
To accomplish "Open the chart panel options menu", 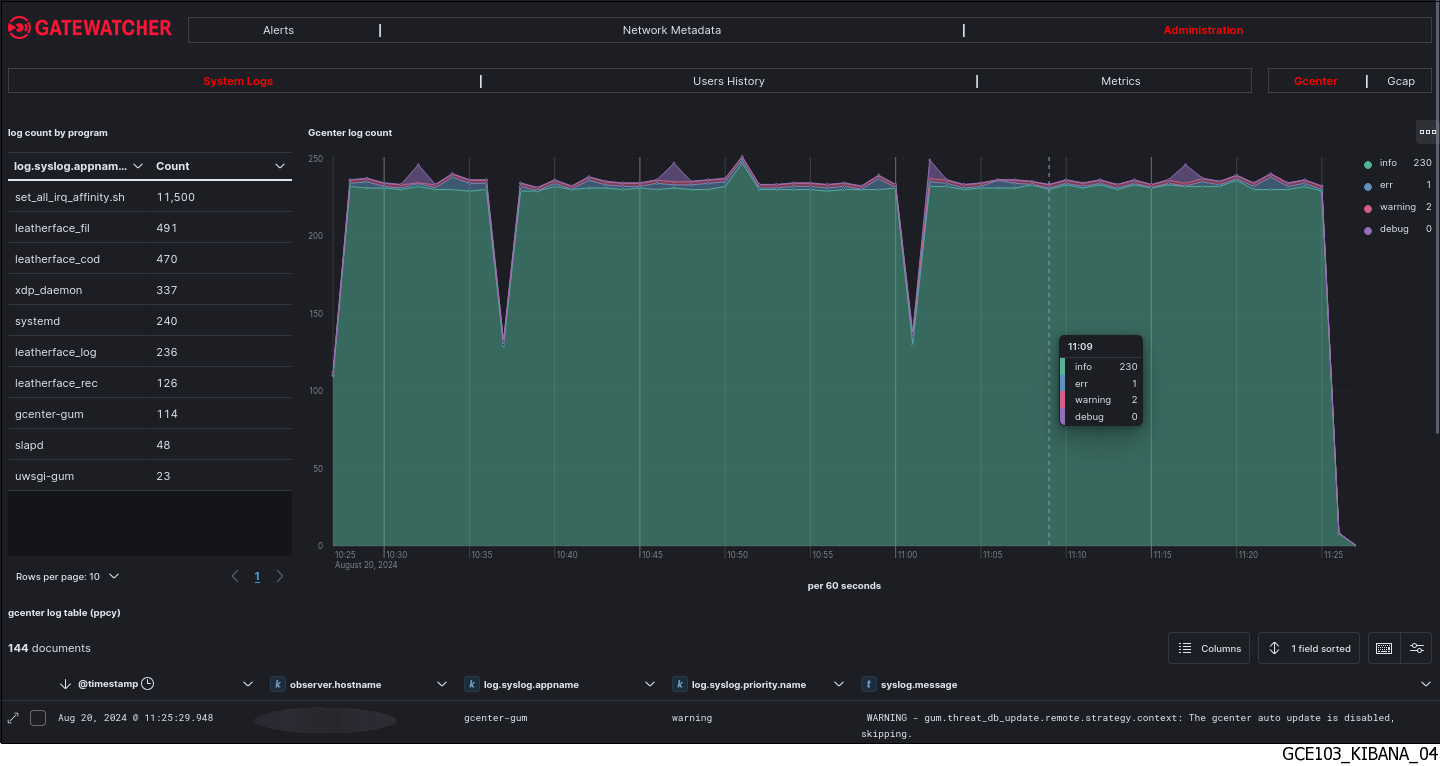I will pyautogui.click(x=1428, y=131).
